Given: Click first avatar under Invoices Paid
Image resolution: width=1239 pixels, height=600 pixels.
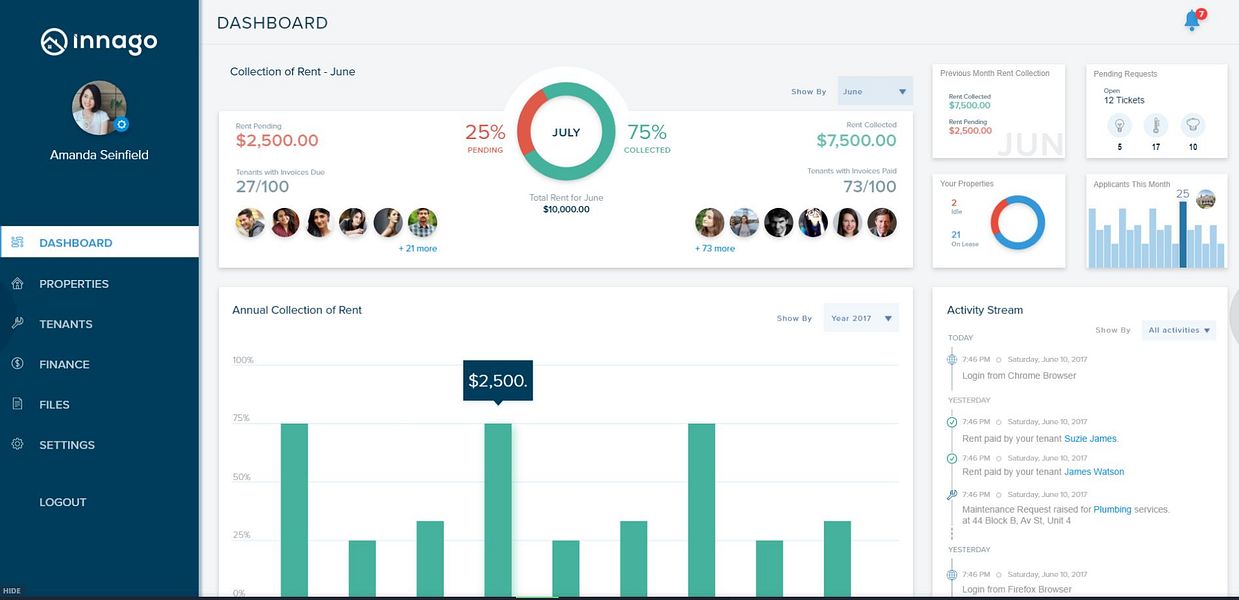Looking at the screenshot, I should [709, 222].
